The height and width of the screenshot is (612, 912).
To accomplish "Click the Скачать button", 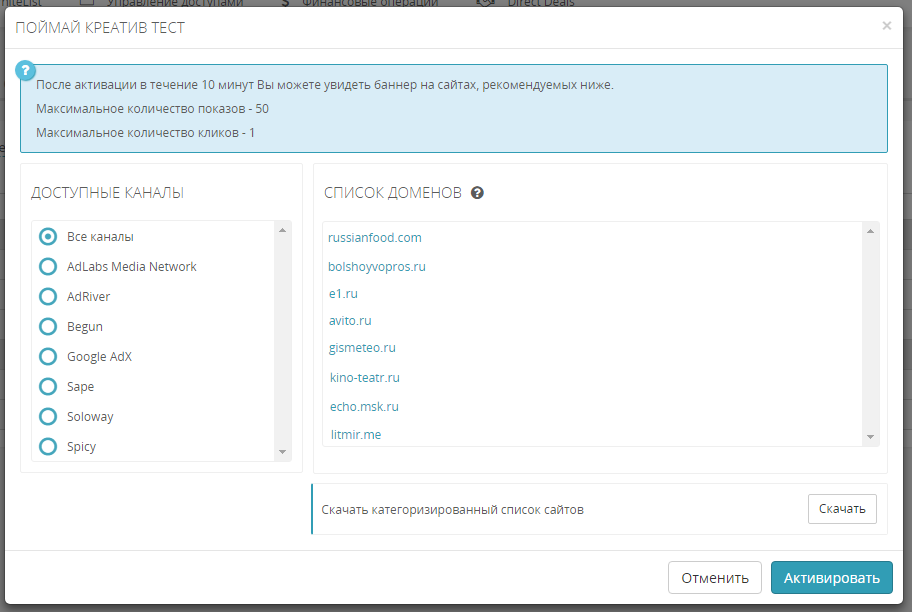I will click(842, 509).
